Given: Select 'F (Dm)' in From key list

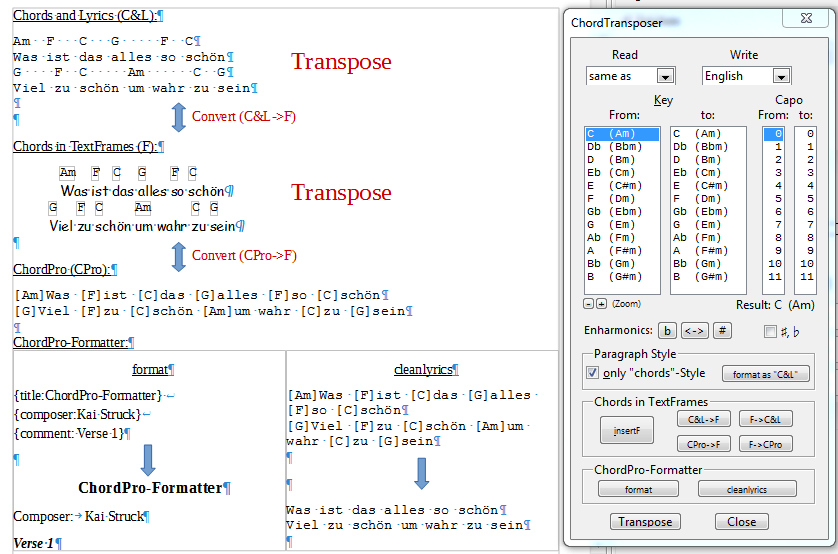Looking at the screenshot, I should pyautogui.click(x=623, y=199).
